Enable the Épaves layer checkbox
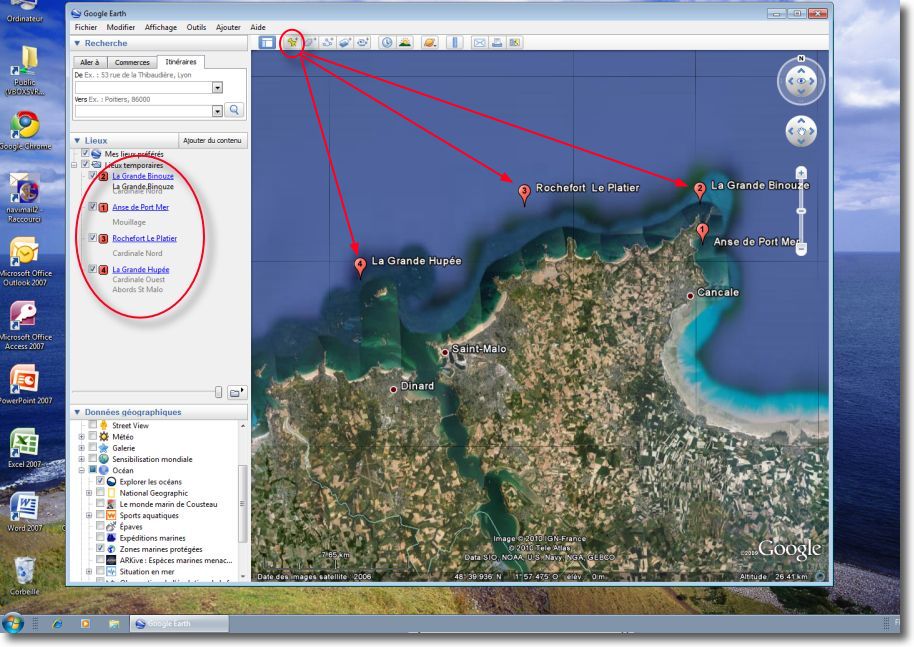914x647 pixels. pyautogui.click(x=100, y=526)
